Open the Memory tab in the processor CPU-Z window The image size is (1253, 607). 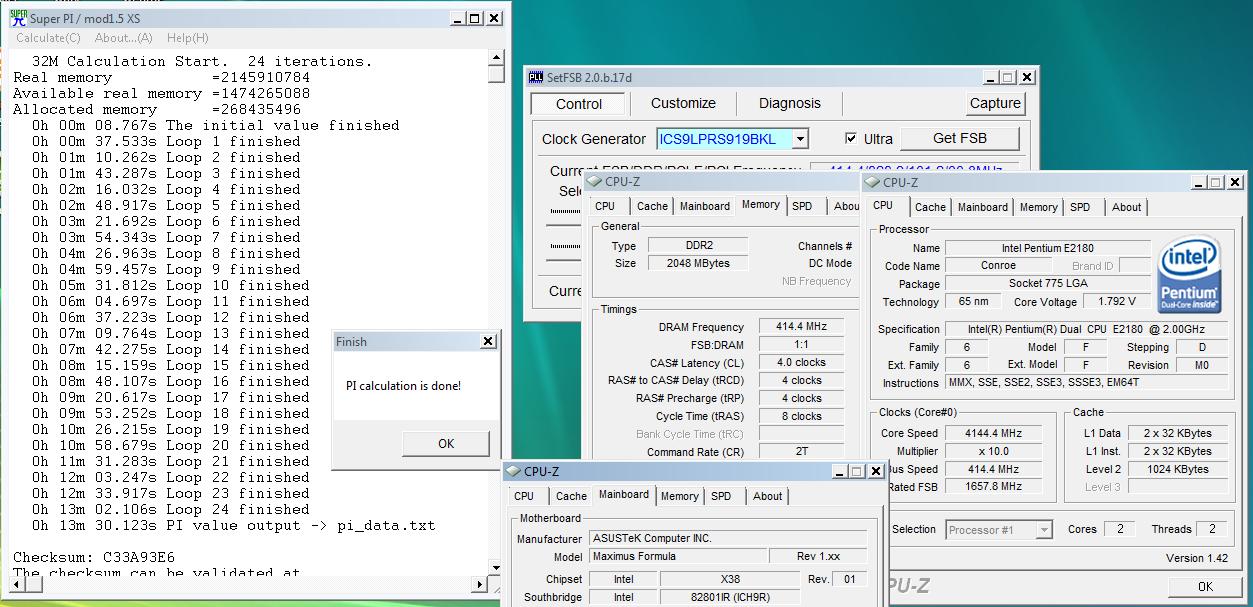click(x=1039, y=207)
